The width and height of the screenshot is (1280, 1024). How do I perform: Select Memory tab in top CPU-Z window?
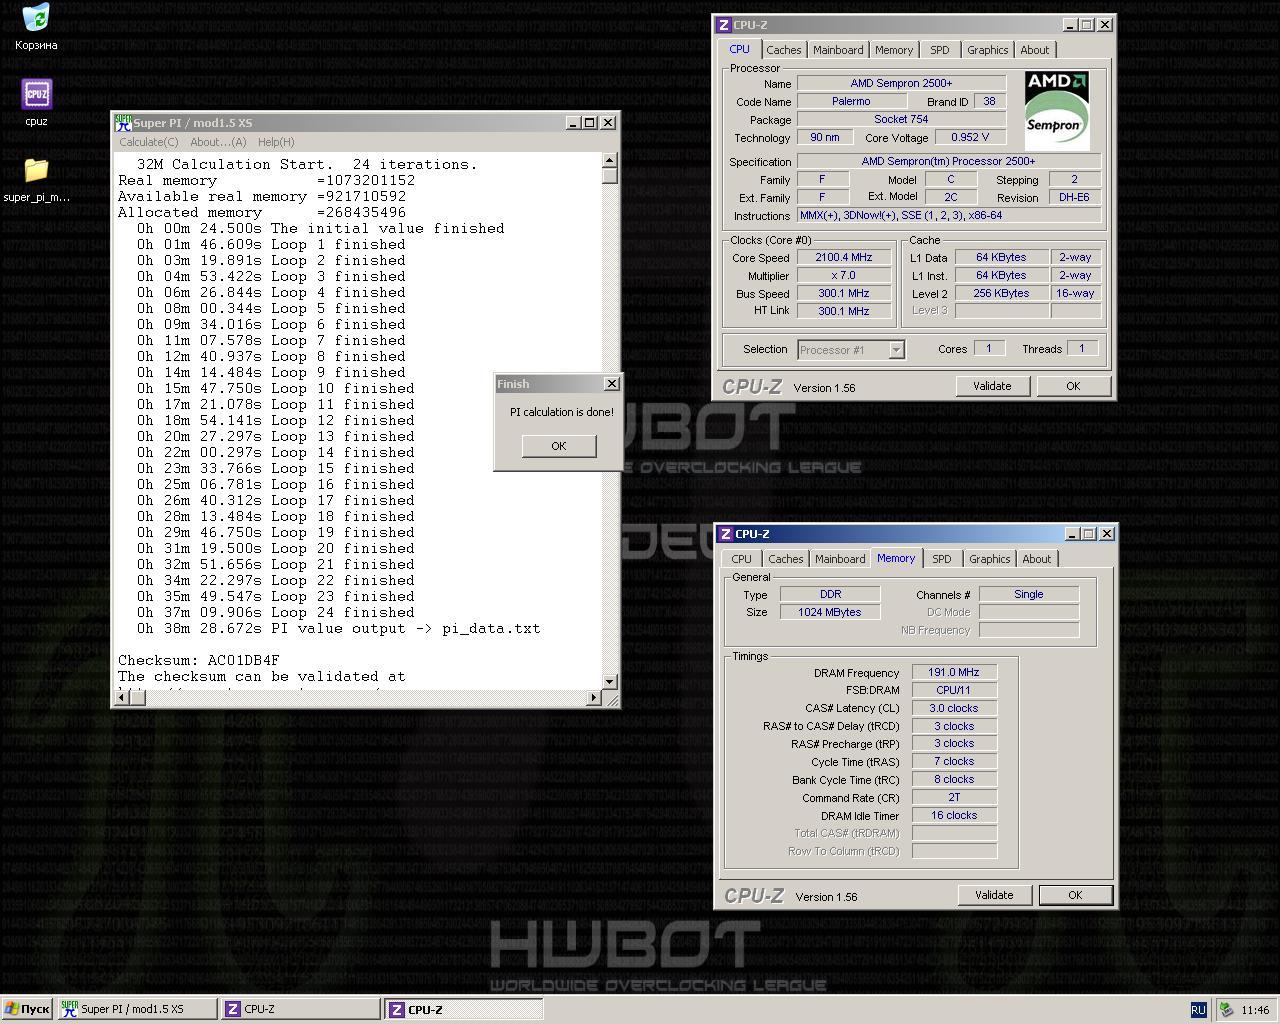(894, 50)
